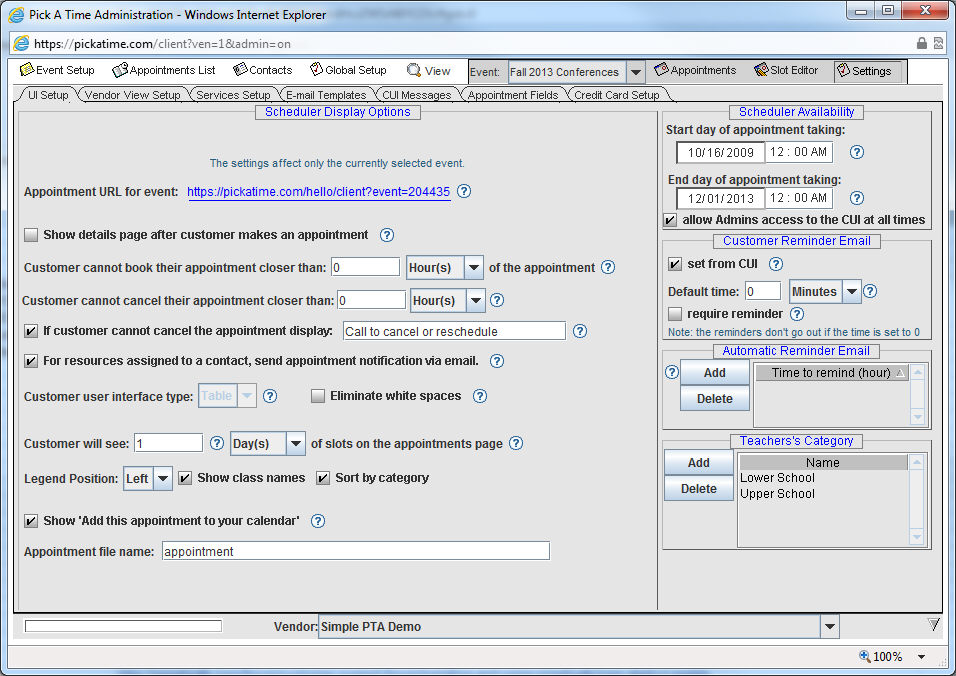Toggle the 'set from CUI' checkbox
The width and height of the screenshot is (956, 676).
coord(675,264)
